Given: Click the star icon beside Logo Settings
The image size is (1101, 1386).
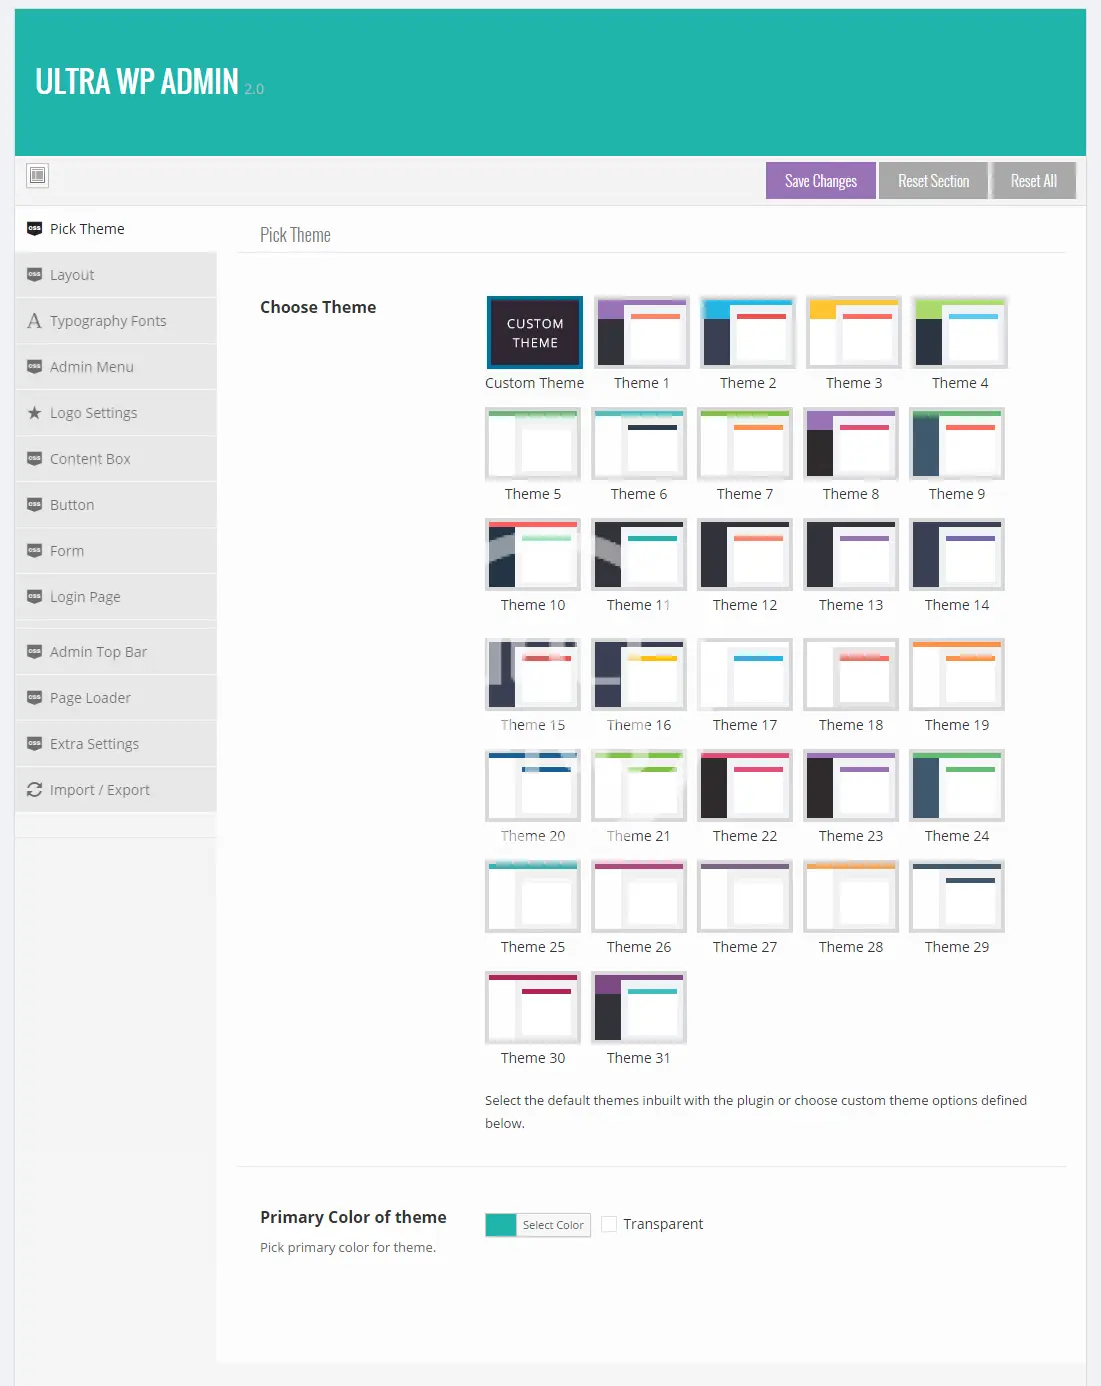Looking at the screenshot, I should [x=34, y=413].
